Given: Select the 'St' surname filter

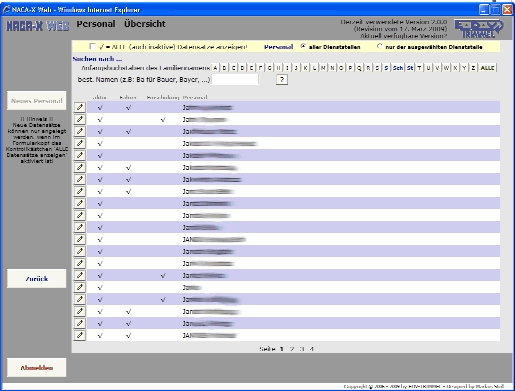Looking at the screenshot, I should (410, 68).
